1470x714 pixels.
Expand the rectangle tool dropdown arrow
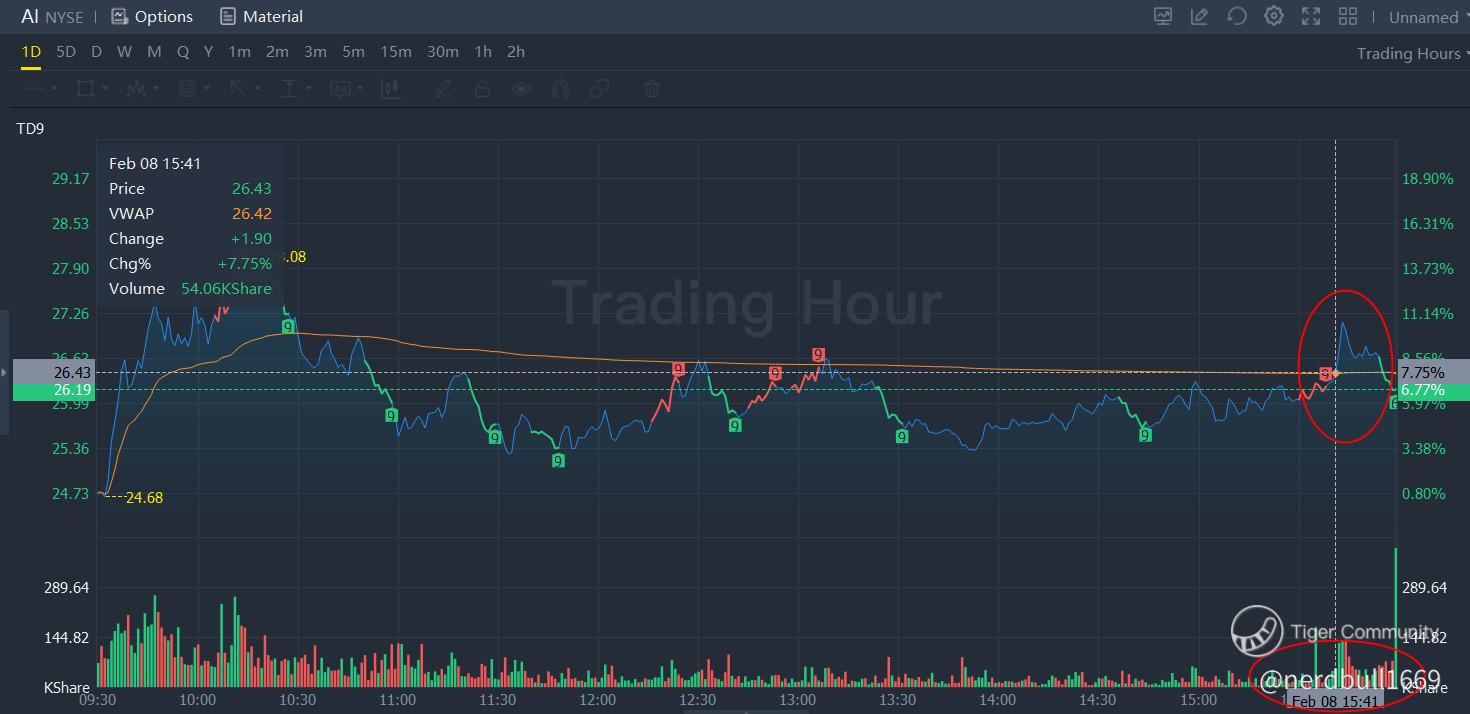point(105,89)
